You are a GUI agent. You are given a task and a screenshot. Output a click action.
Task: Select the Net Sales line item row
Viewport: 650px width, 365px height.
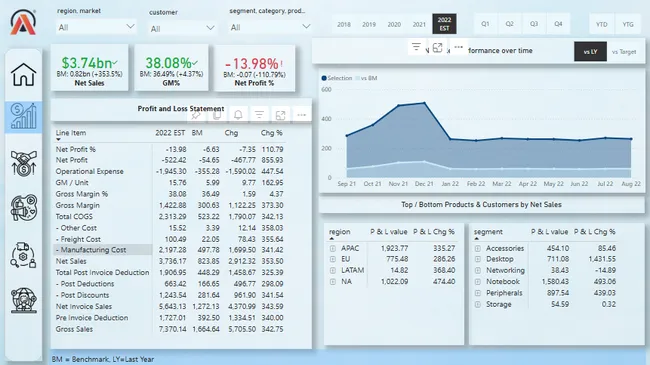170,261
